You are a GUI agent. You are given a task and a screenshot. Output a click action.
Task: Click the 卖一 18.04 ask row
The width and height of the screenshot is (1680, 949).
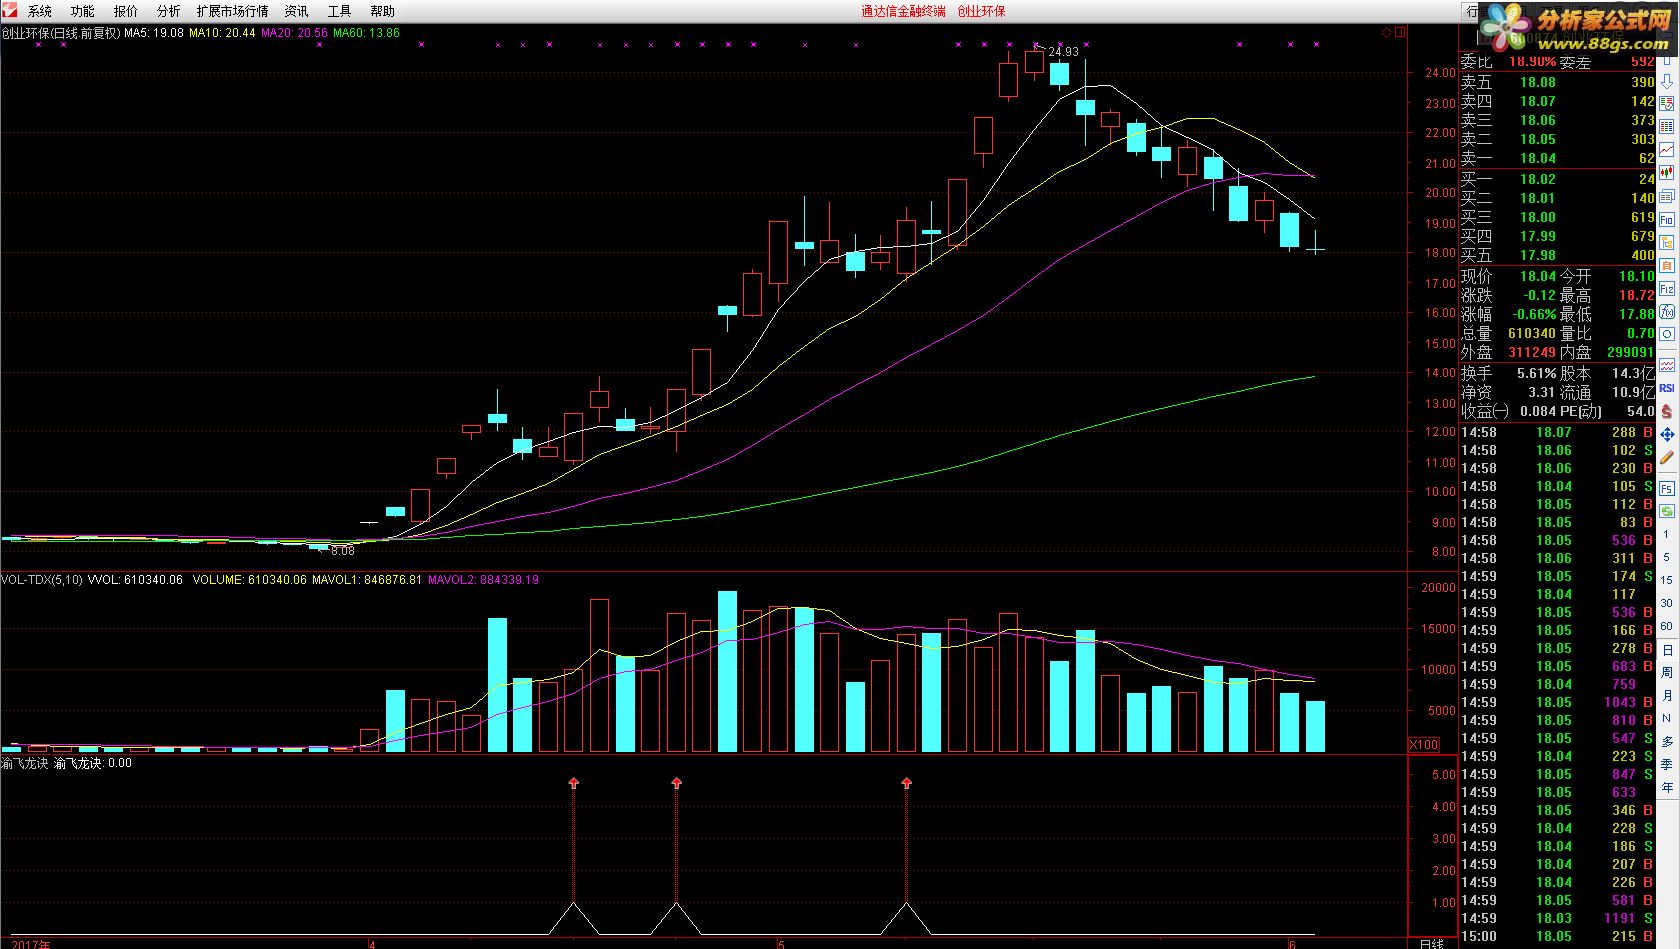pos(1557,158)
